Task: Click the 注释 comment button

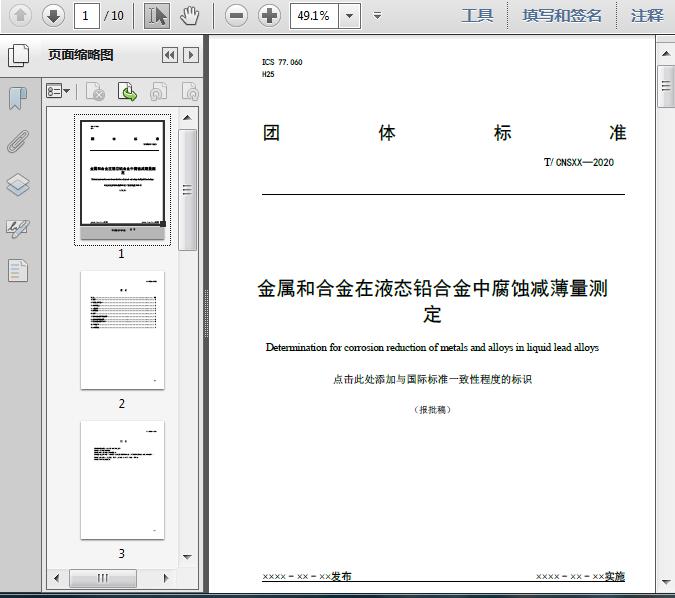Action: coord(647,15)
